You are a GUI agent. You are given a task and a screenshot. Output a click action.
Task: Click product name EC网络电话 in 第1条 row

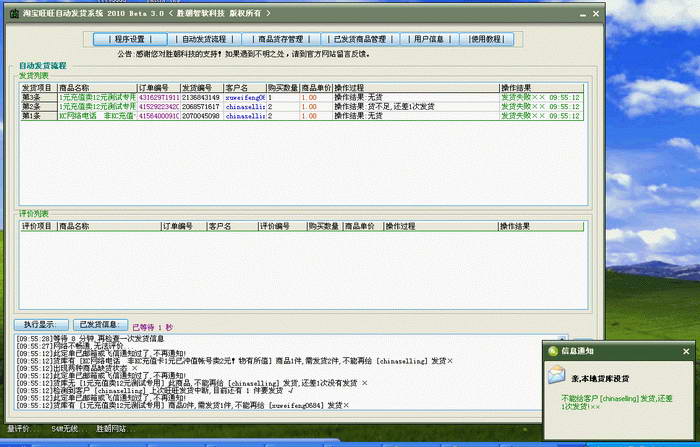point(97,116)
